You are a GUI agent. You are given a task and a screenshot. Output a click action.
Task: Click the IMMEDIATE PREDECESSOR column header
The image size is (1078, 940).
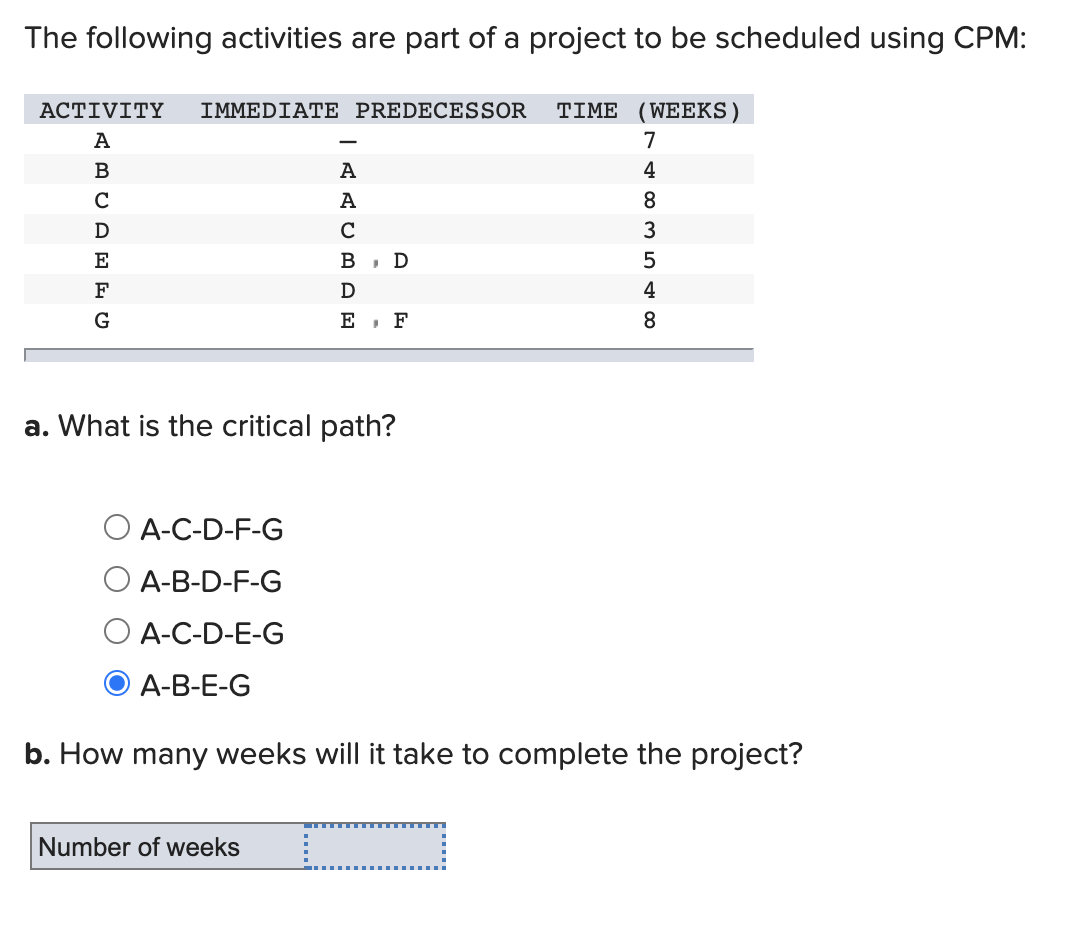[364, 110]
